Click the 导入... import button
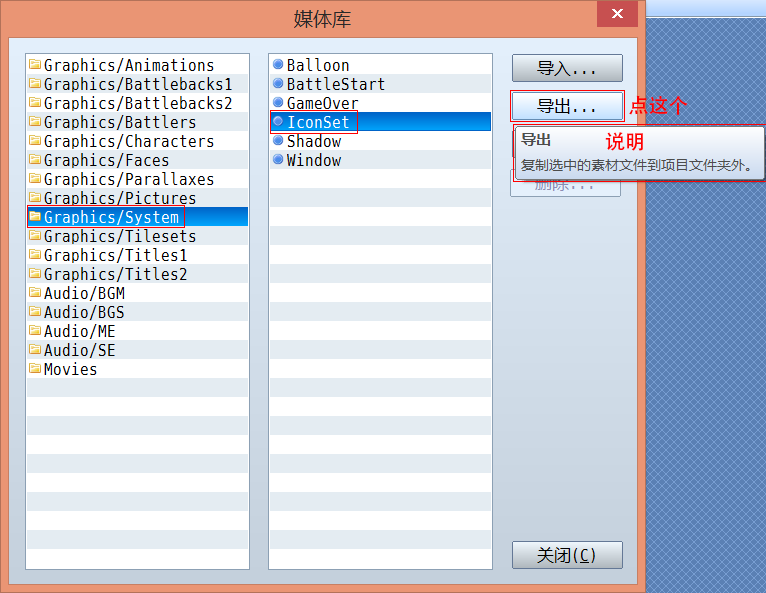Screen dimensions: 766x593 pos(567,68)
